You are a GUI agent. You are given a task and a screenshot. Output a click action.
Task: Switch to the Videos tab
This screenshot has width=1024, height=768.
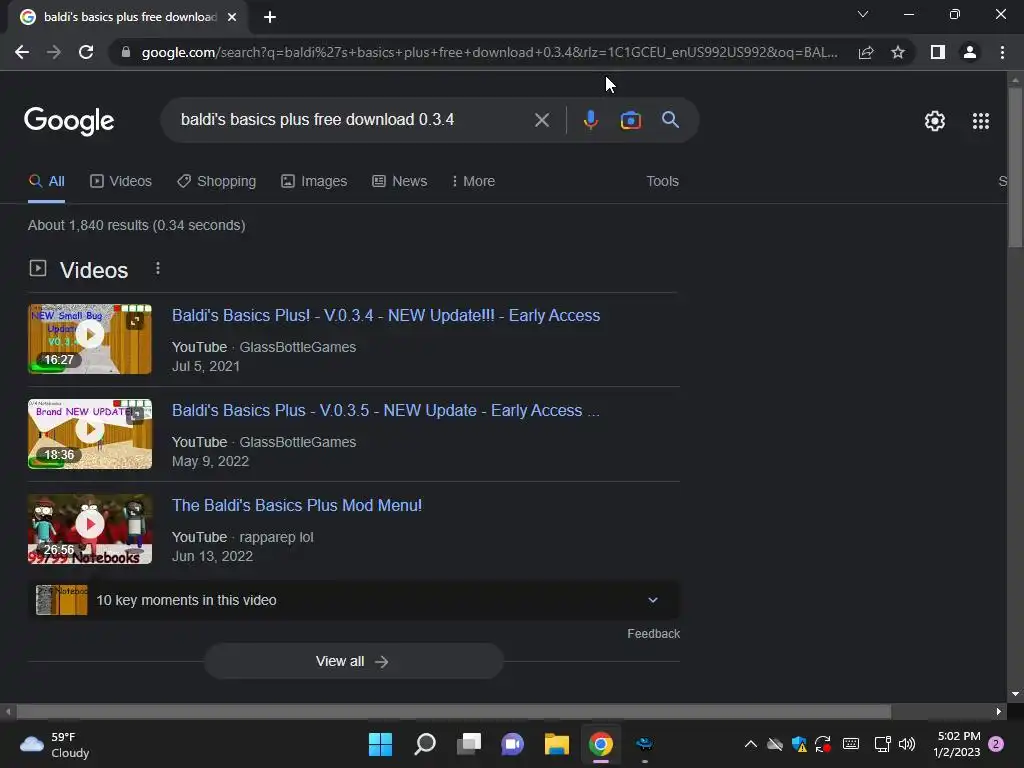[121, 182]
